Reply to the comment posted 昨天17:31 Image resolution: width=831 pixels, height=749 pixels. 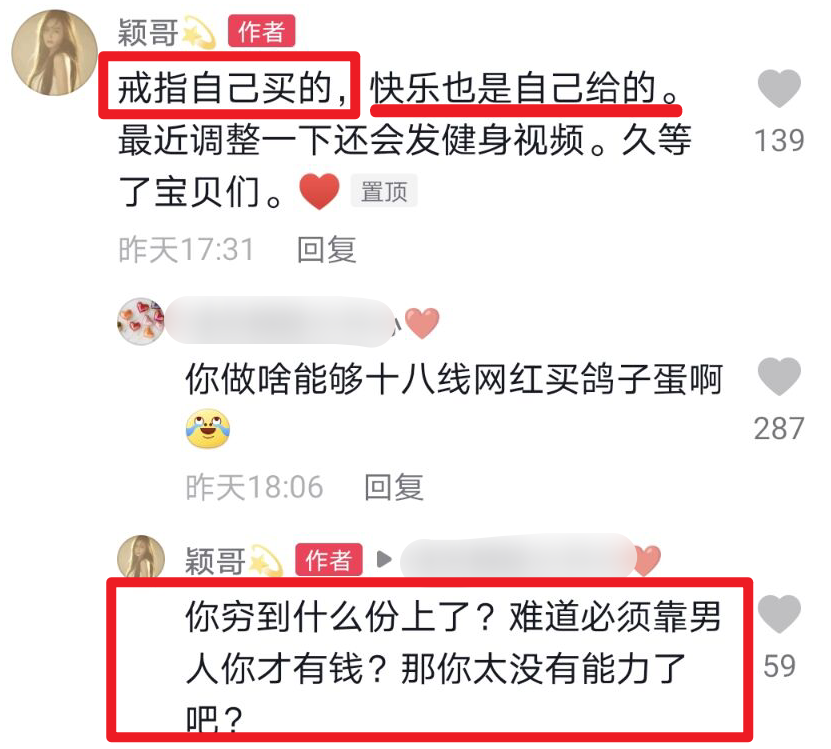coord(326,250)
